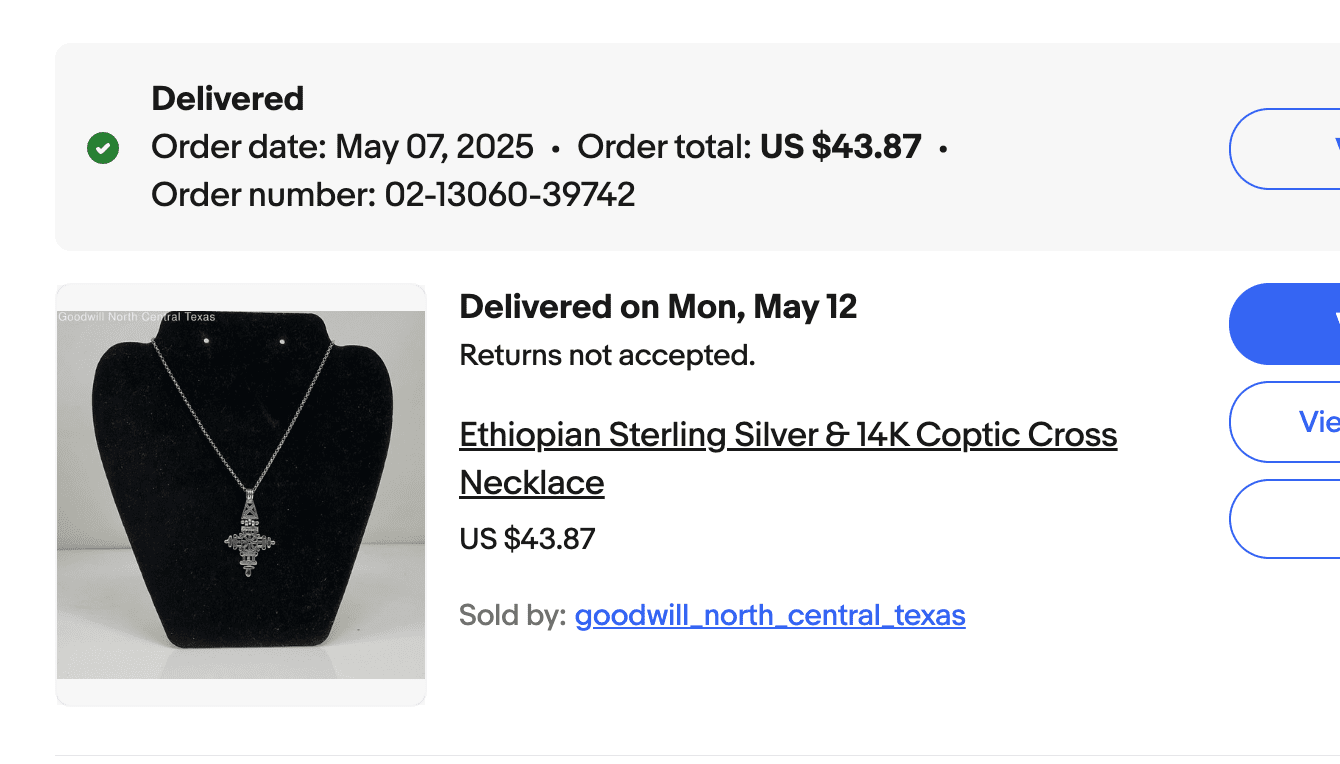Click the bold order total US $43.87
Image resolution: width=1340 pixels, height=764 pixels.
[x=840, y=147]
